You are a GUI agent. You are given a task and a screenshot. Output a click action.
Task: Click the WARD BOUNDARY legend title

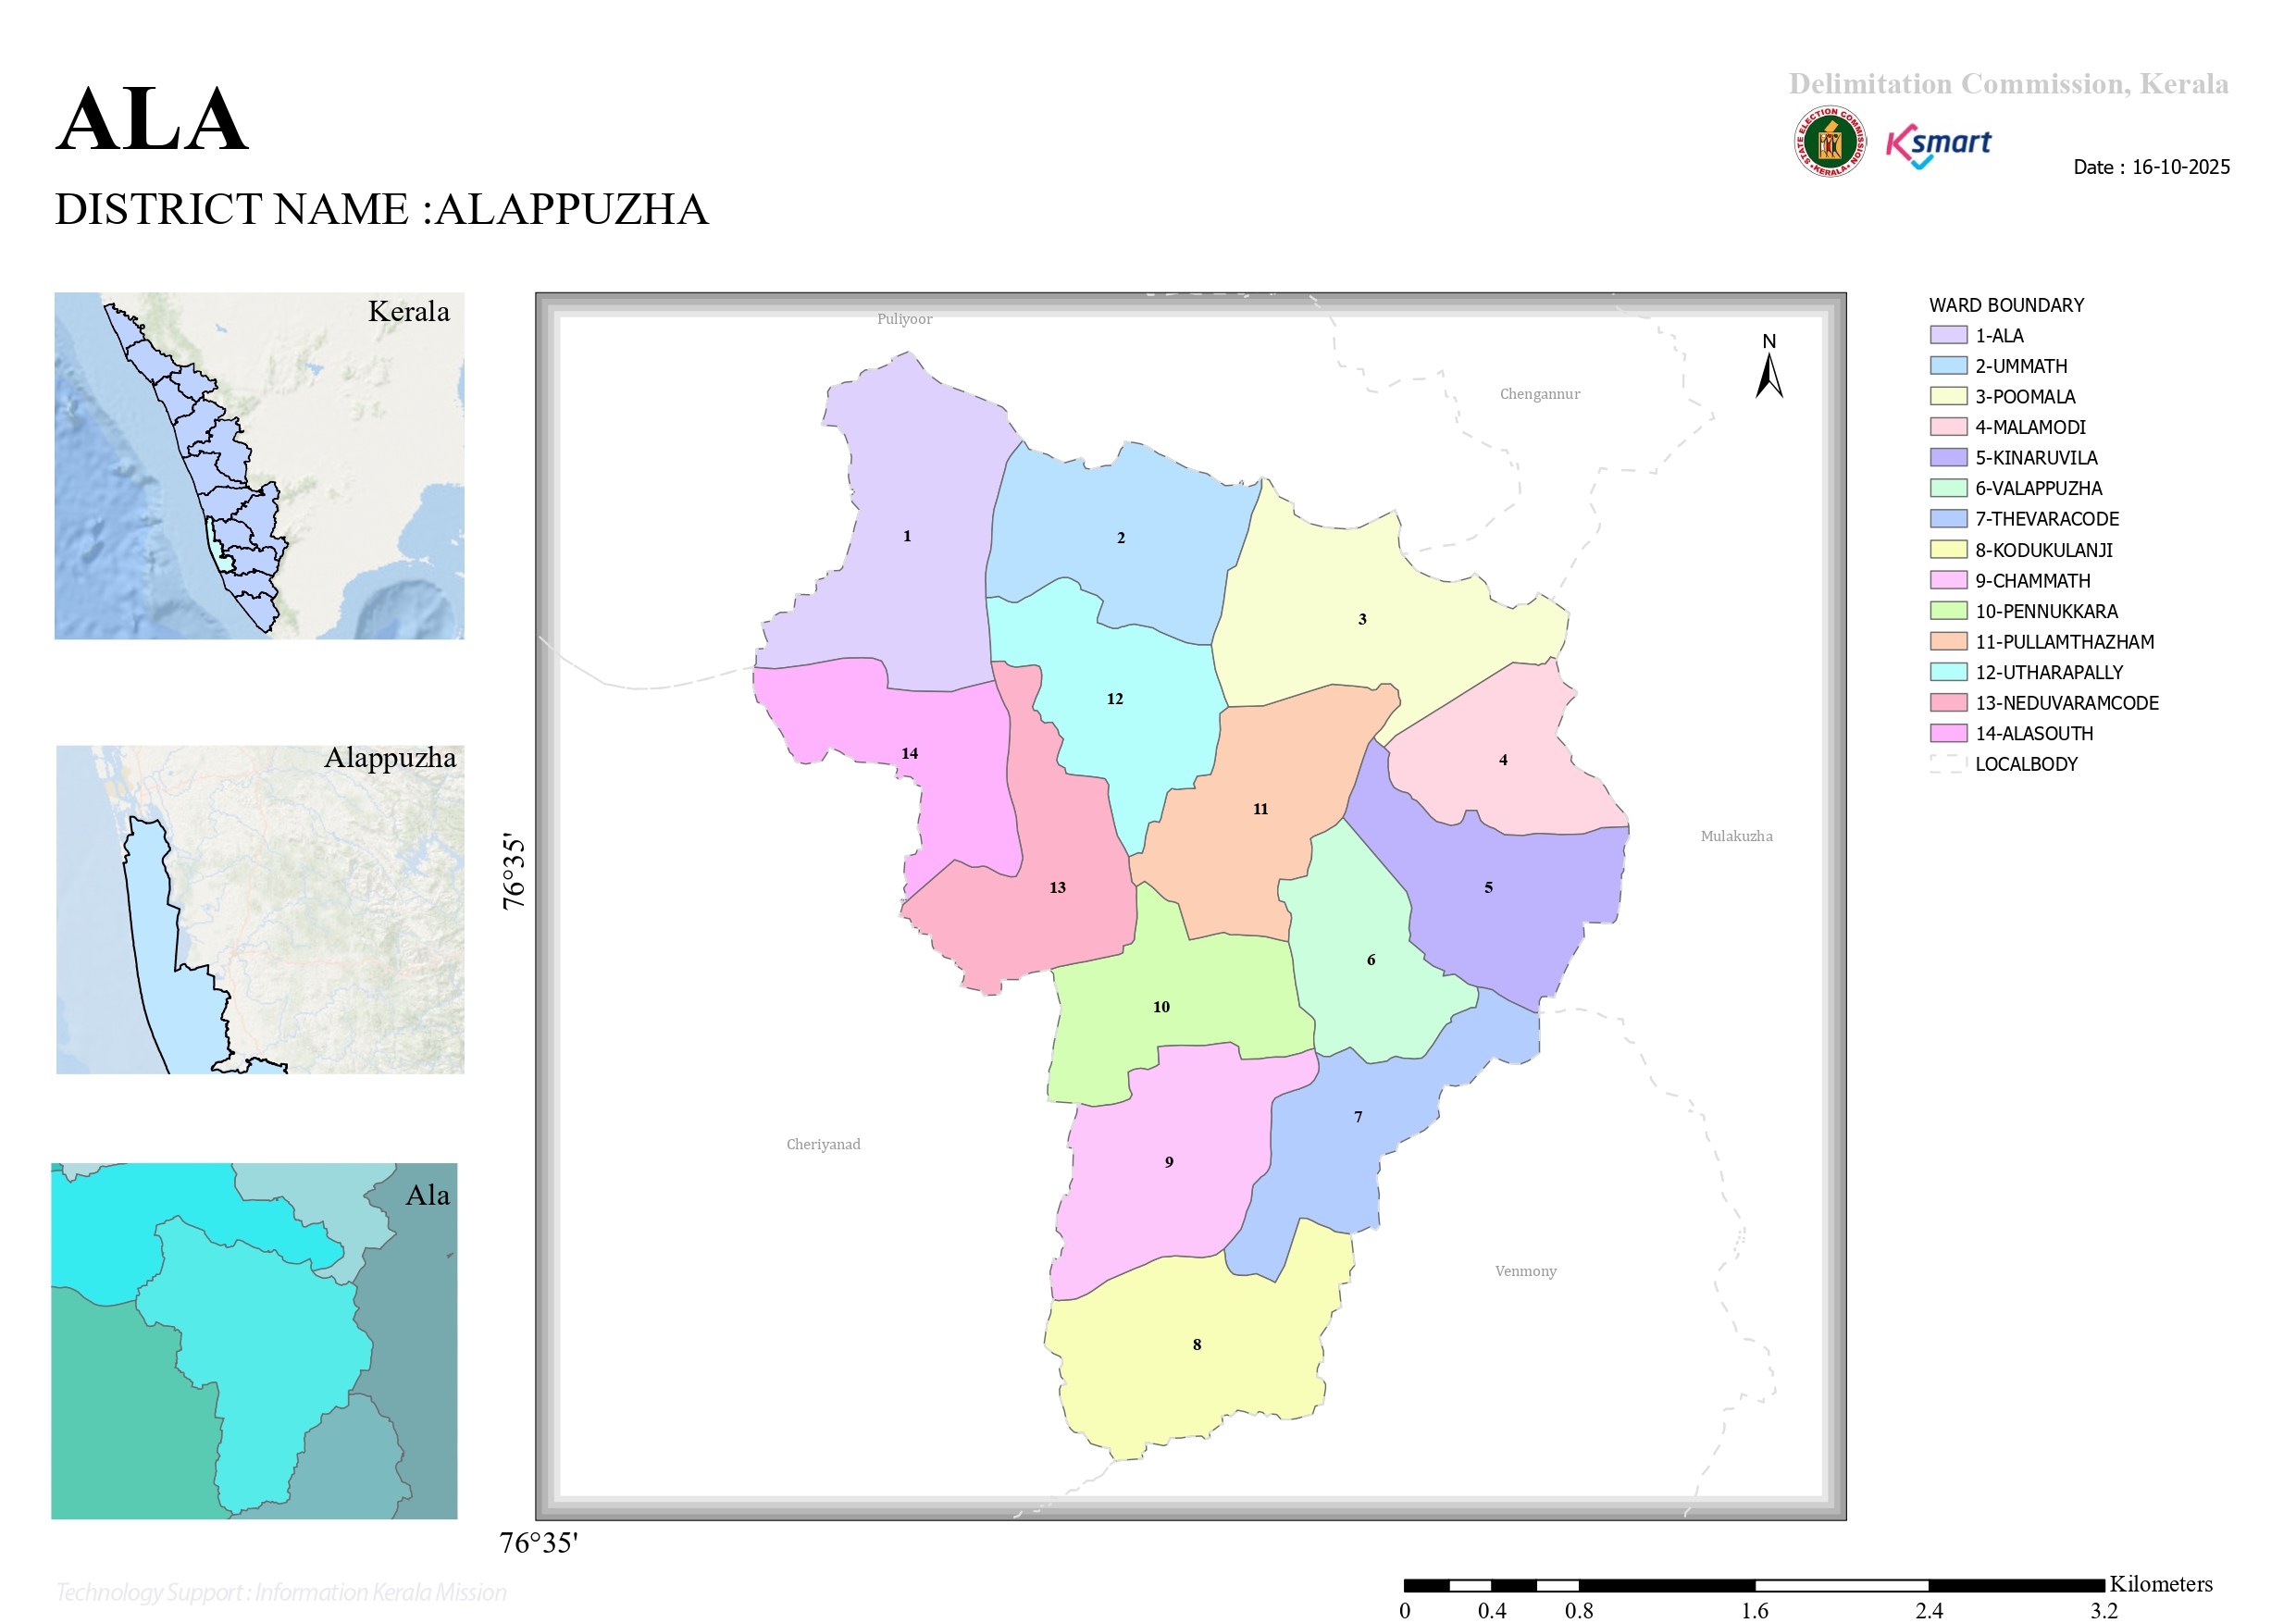coord(2007,305)
